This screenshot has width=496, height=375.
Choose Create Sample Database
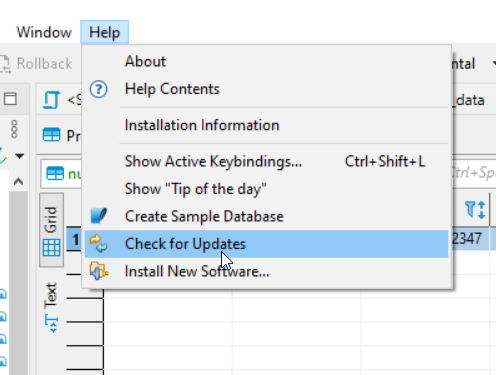(x=266, y=216)
